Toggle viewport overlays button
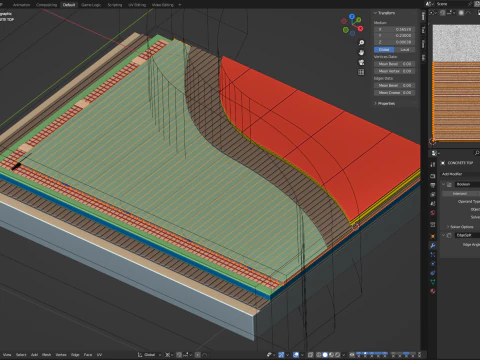This screenshot has height=360, width=480. click(296, 355)
